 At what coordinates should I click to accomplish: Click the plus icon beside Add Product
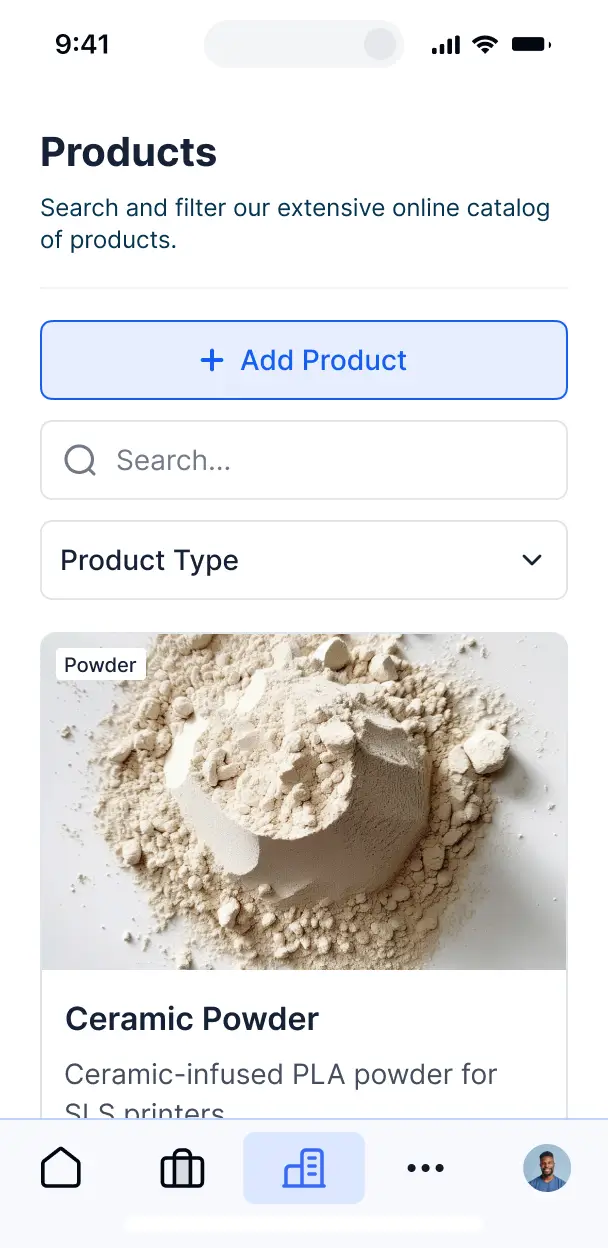tap(212, 360)
